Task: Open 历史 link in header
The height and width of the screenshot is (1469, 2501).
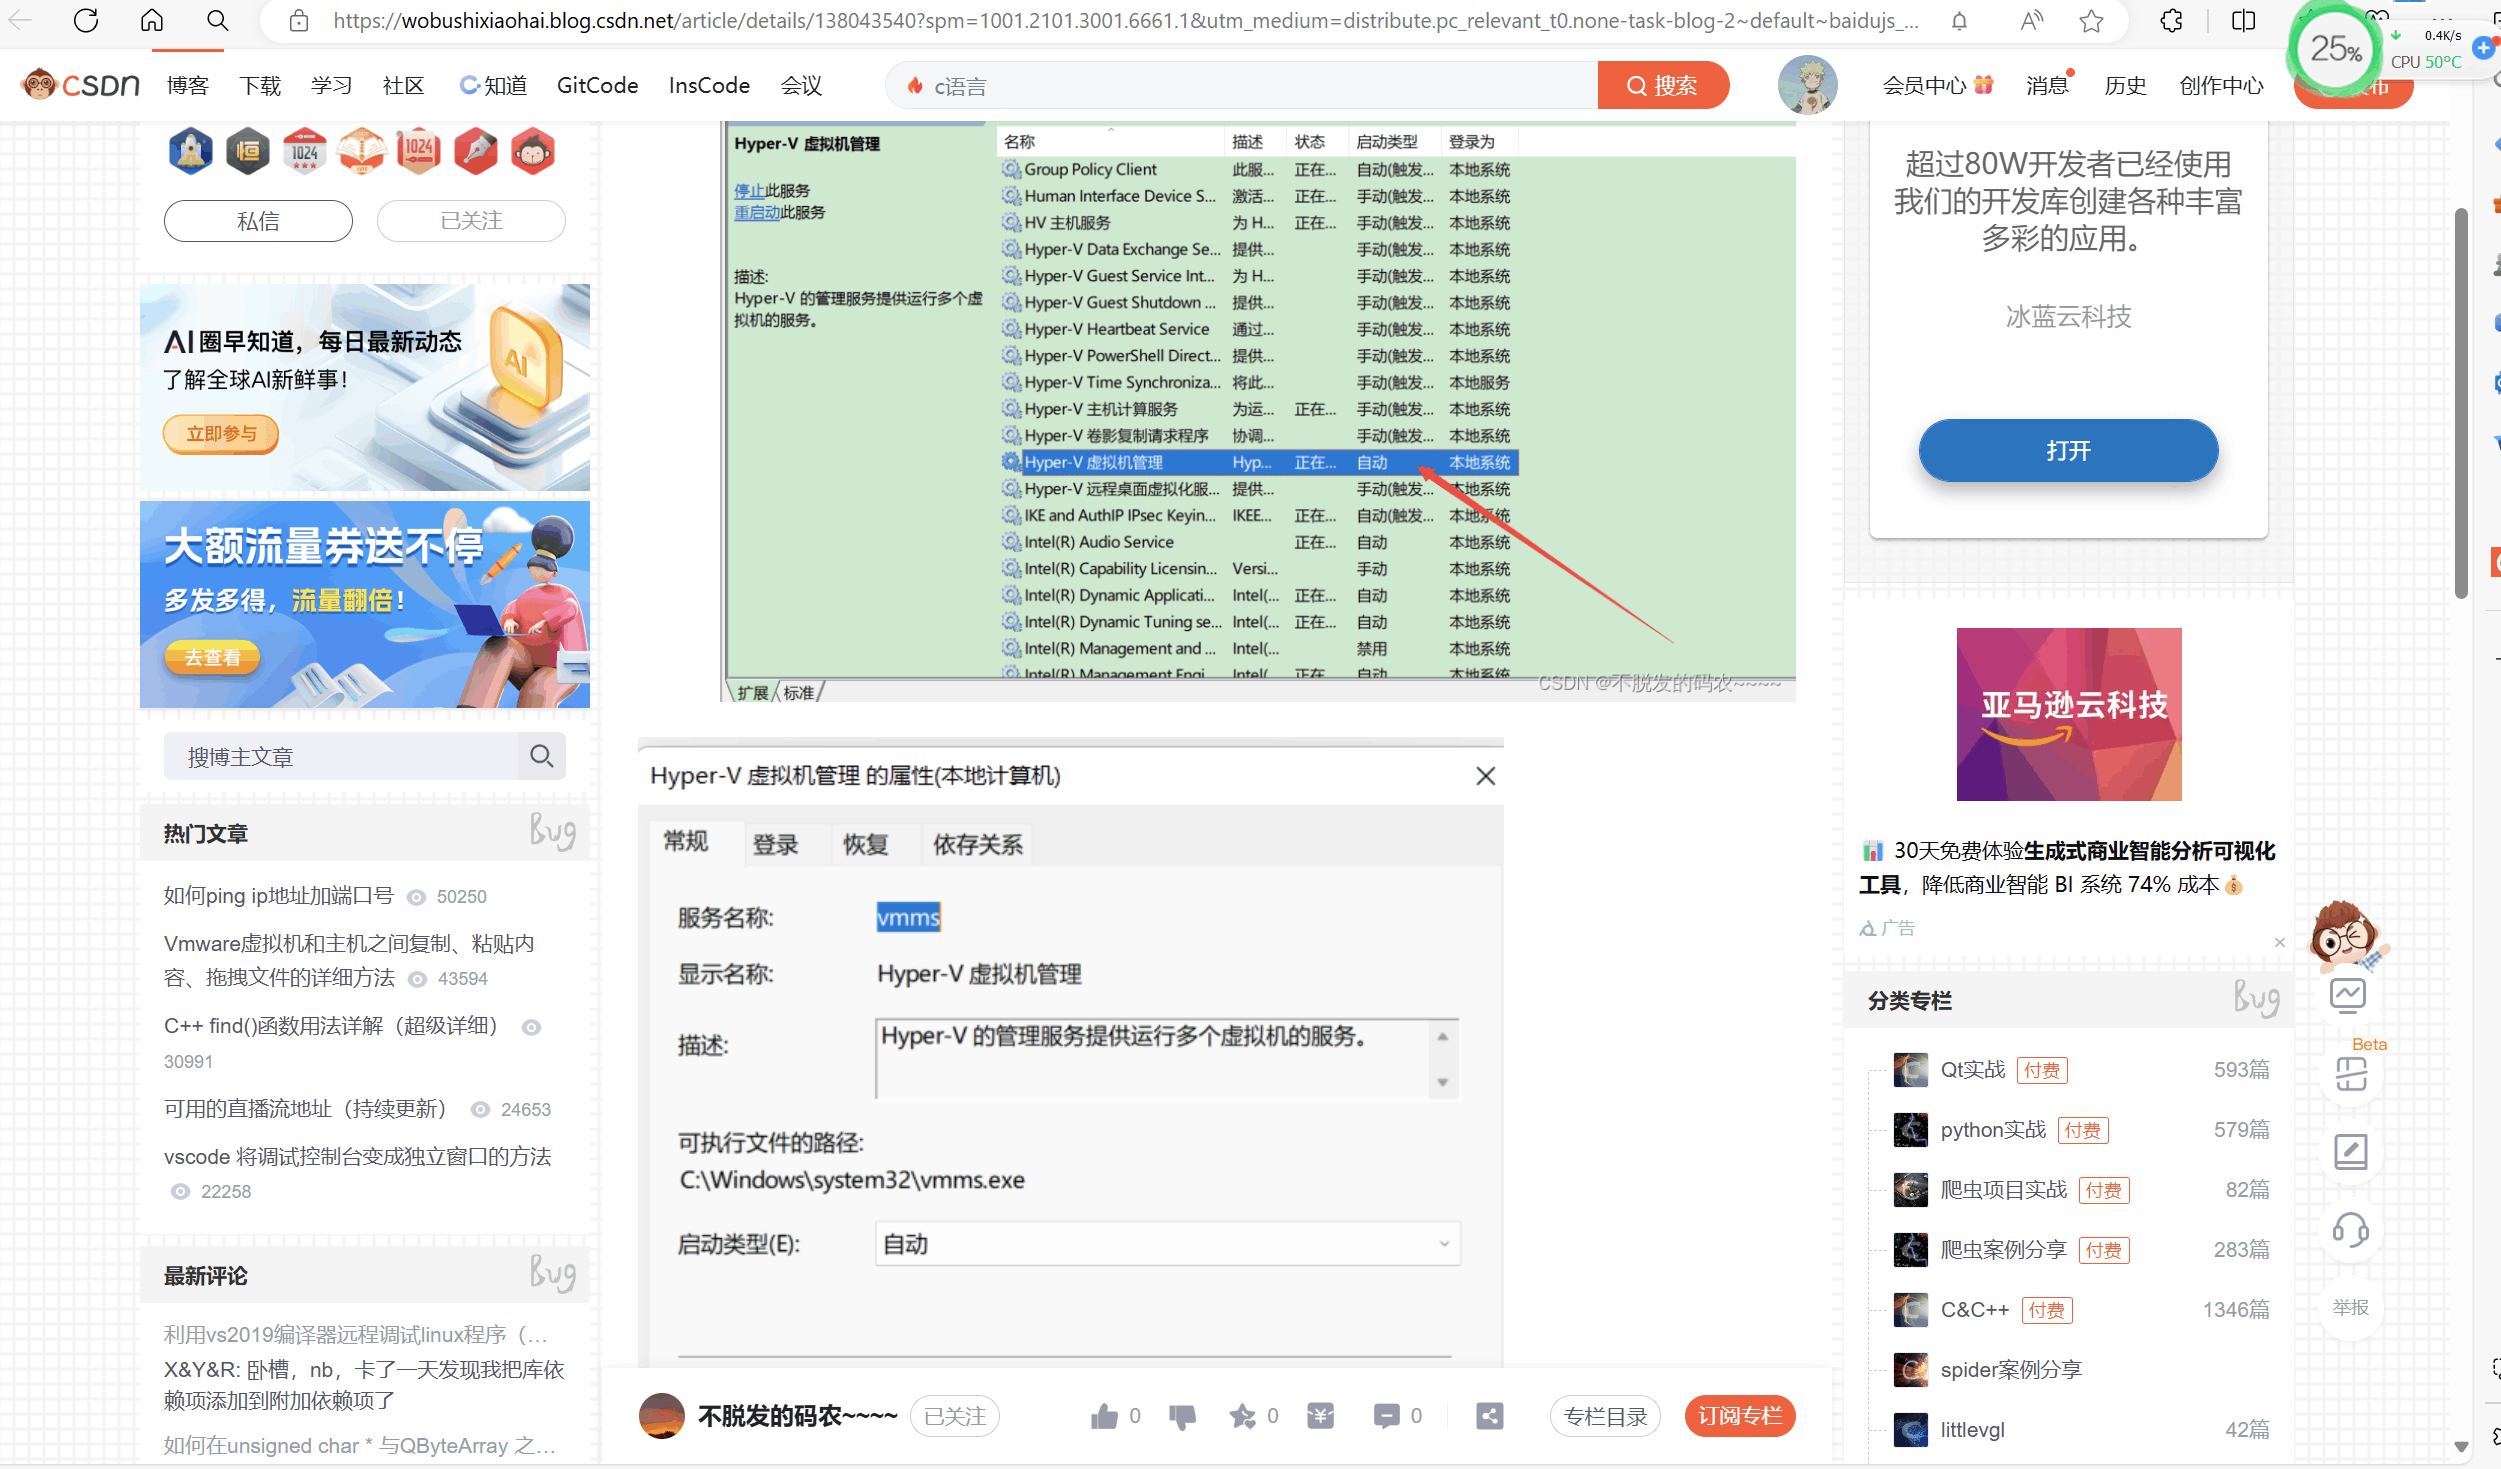Action: (2125, 86)
